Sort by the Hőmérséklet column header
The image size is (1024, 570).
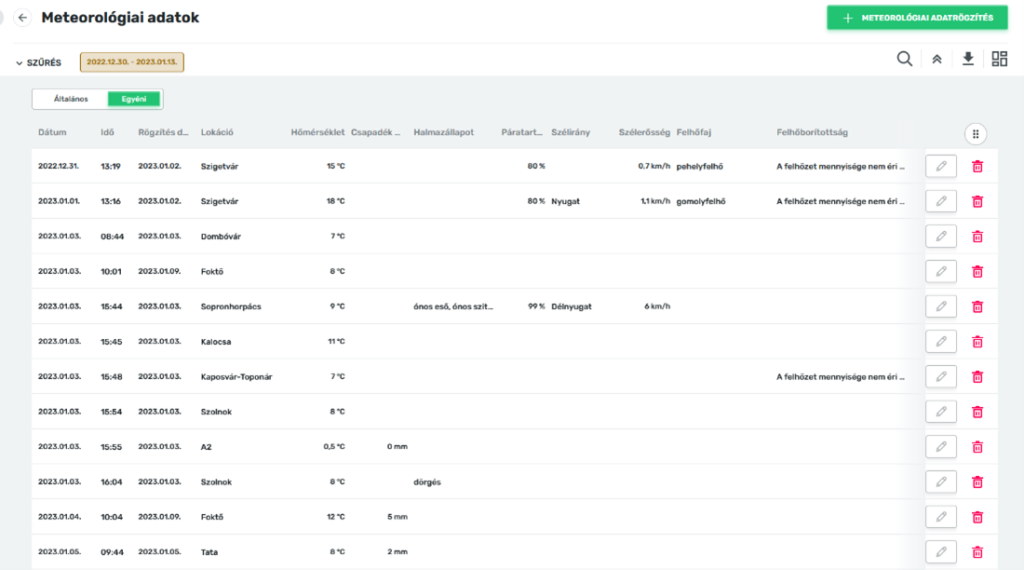click(317, 132)
